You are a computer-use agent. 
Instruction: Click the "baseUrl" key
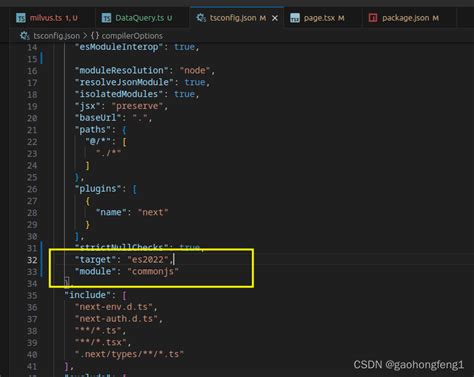[98, 118]
